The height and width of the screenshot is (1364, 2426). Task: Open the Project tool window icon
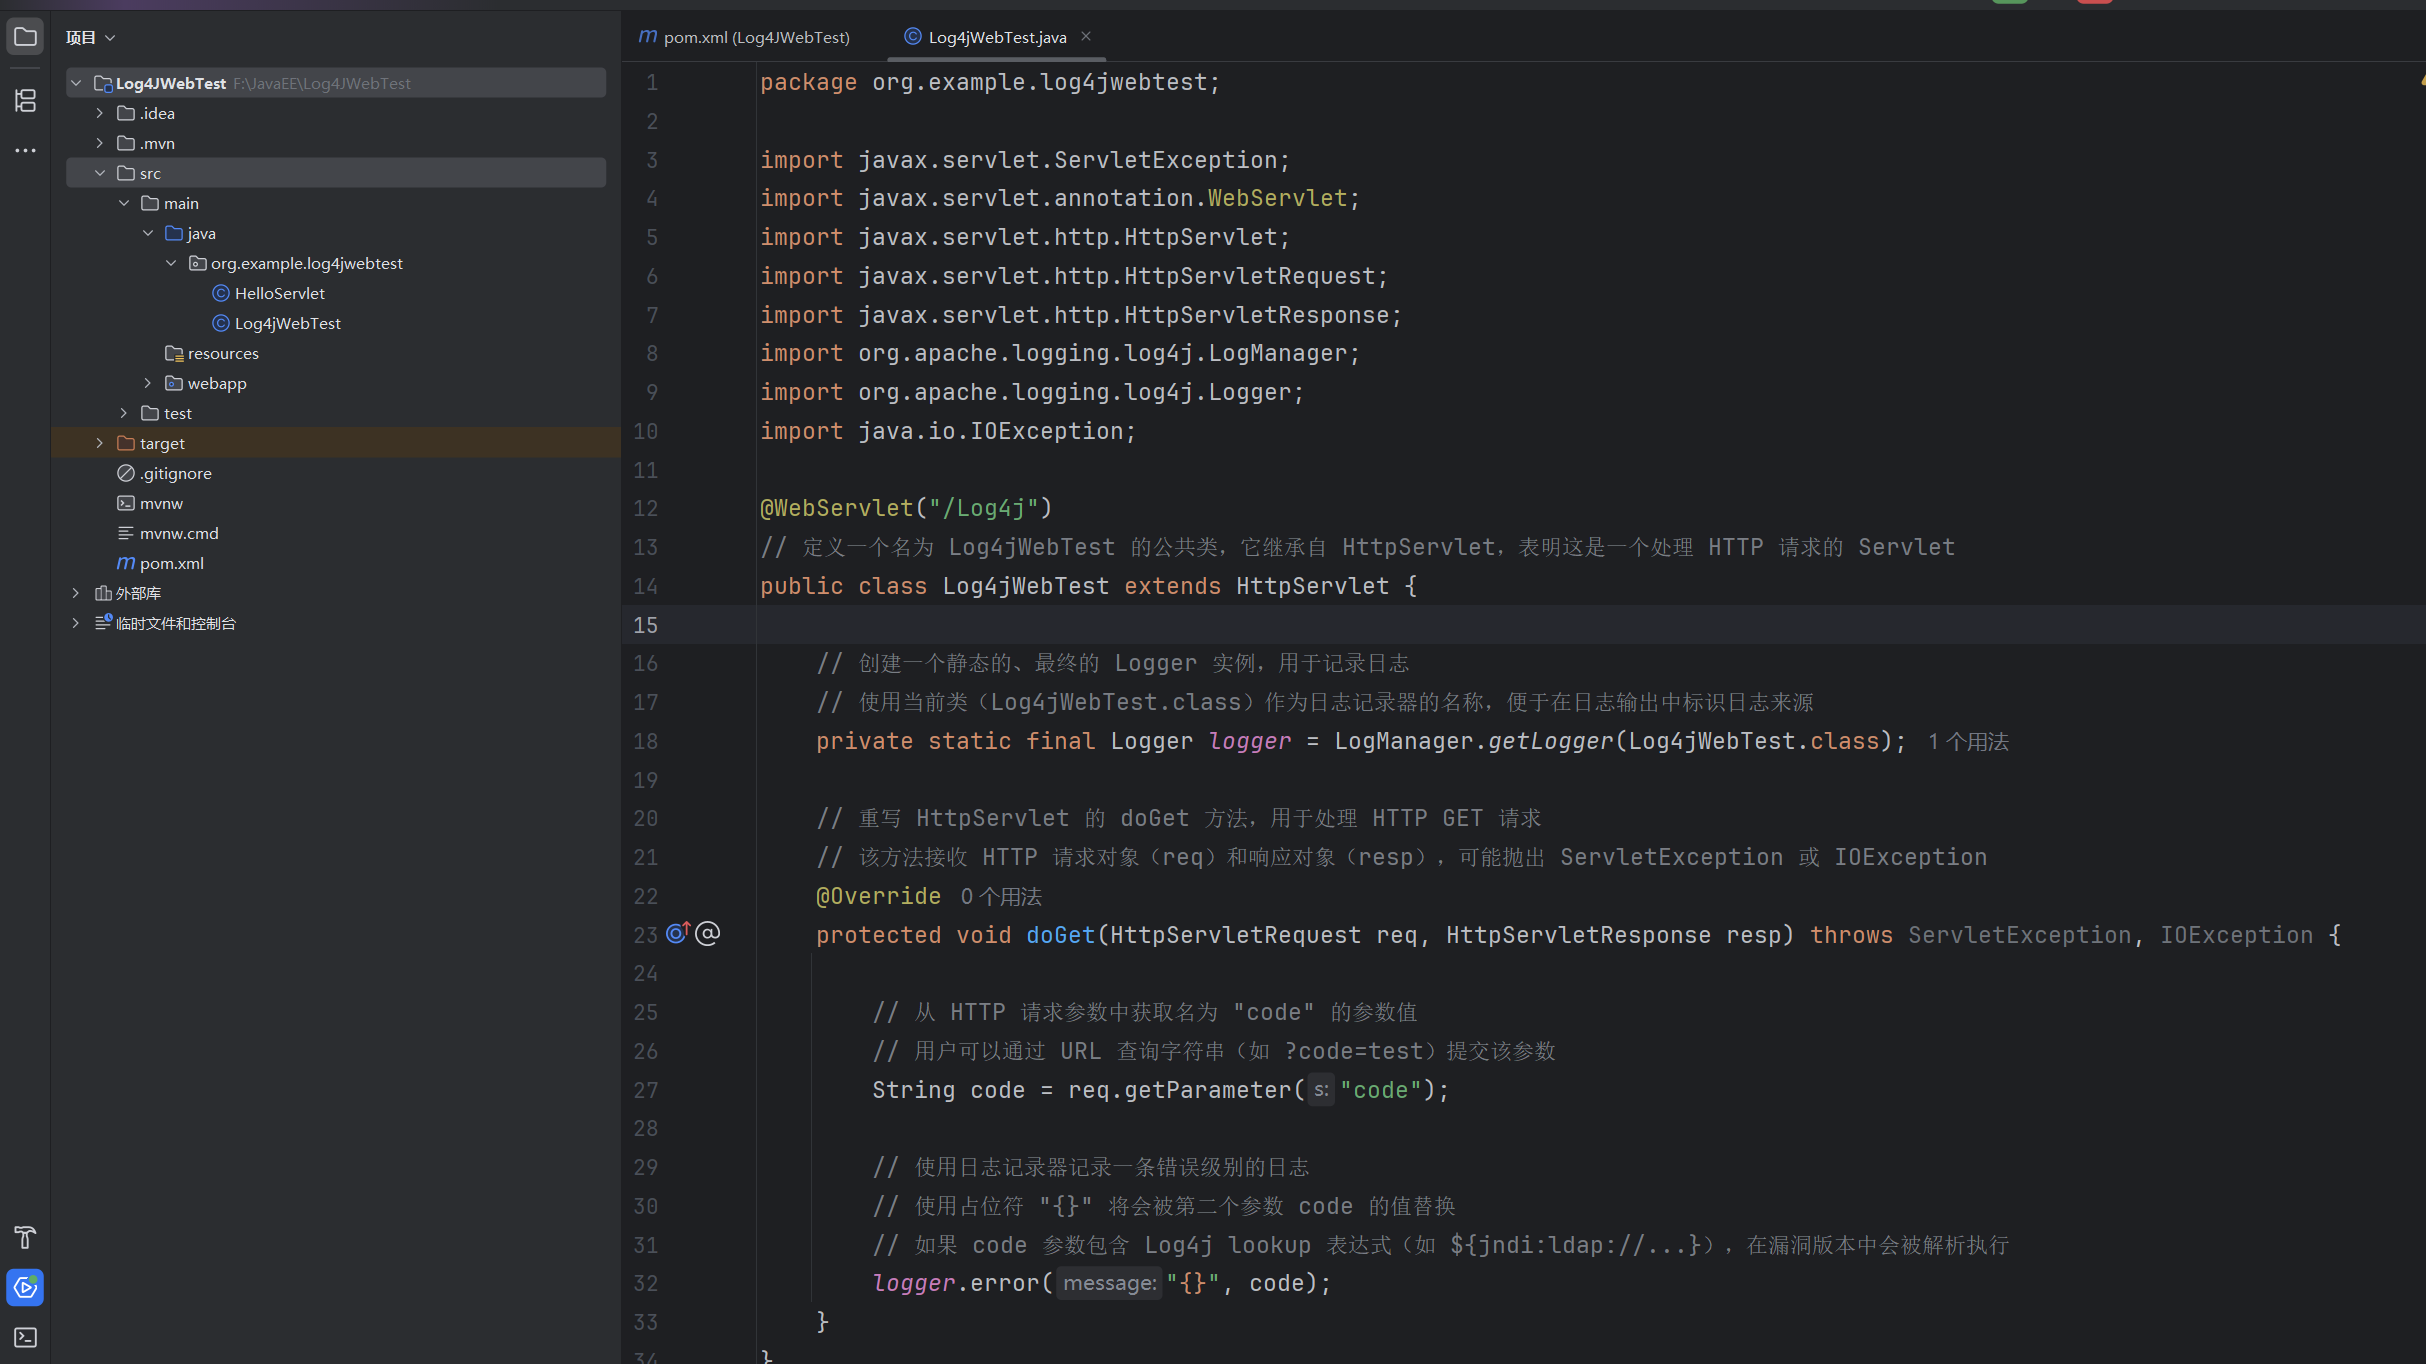[x=25, y=38]
